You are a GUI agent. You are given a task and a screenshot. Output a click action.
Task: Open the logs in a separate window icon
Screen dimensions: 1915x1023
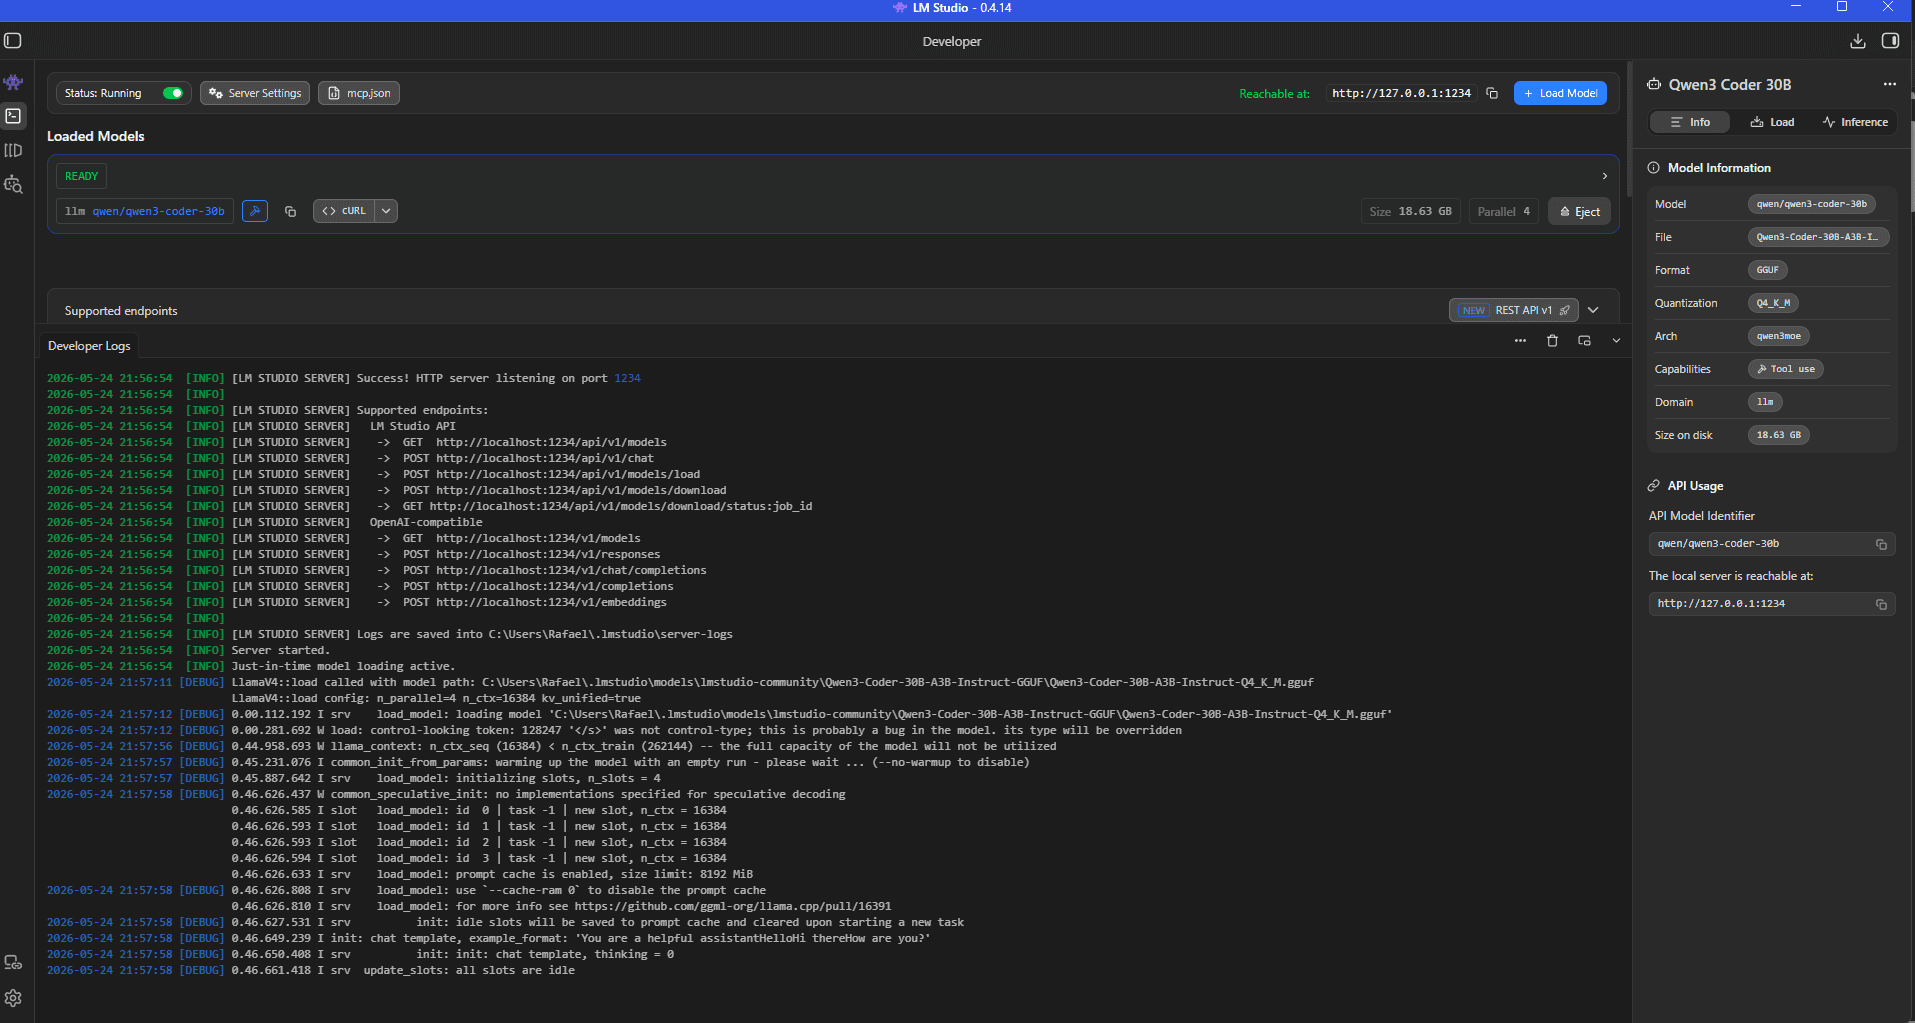[x=1584, y=341]
